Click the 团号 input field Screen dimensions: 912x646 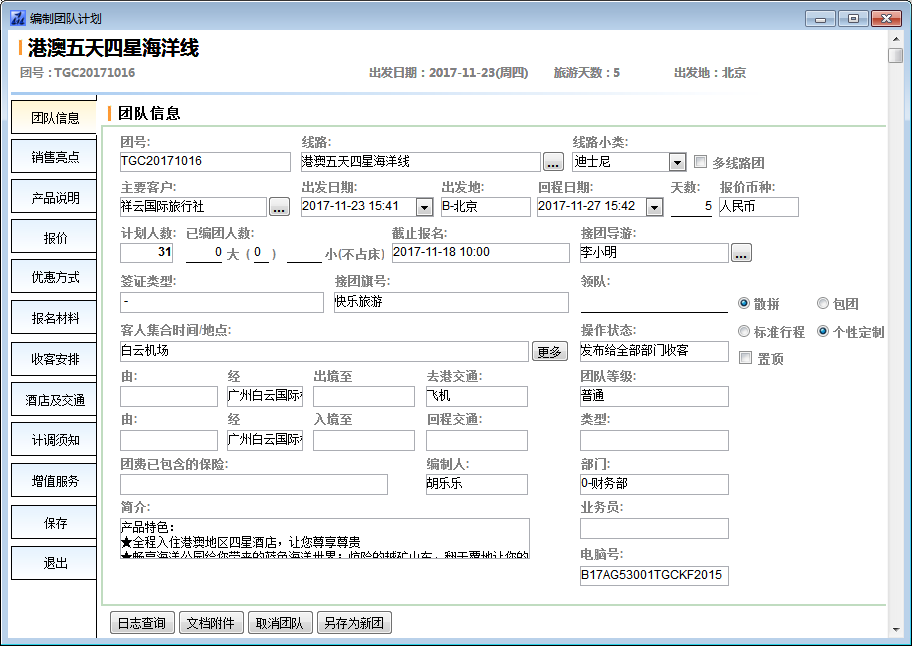205,162
